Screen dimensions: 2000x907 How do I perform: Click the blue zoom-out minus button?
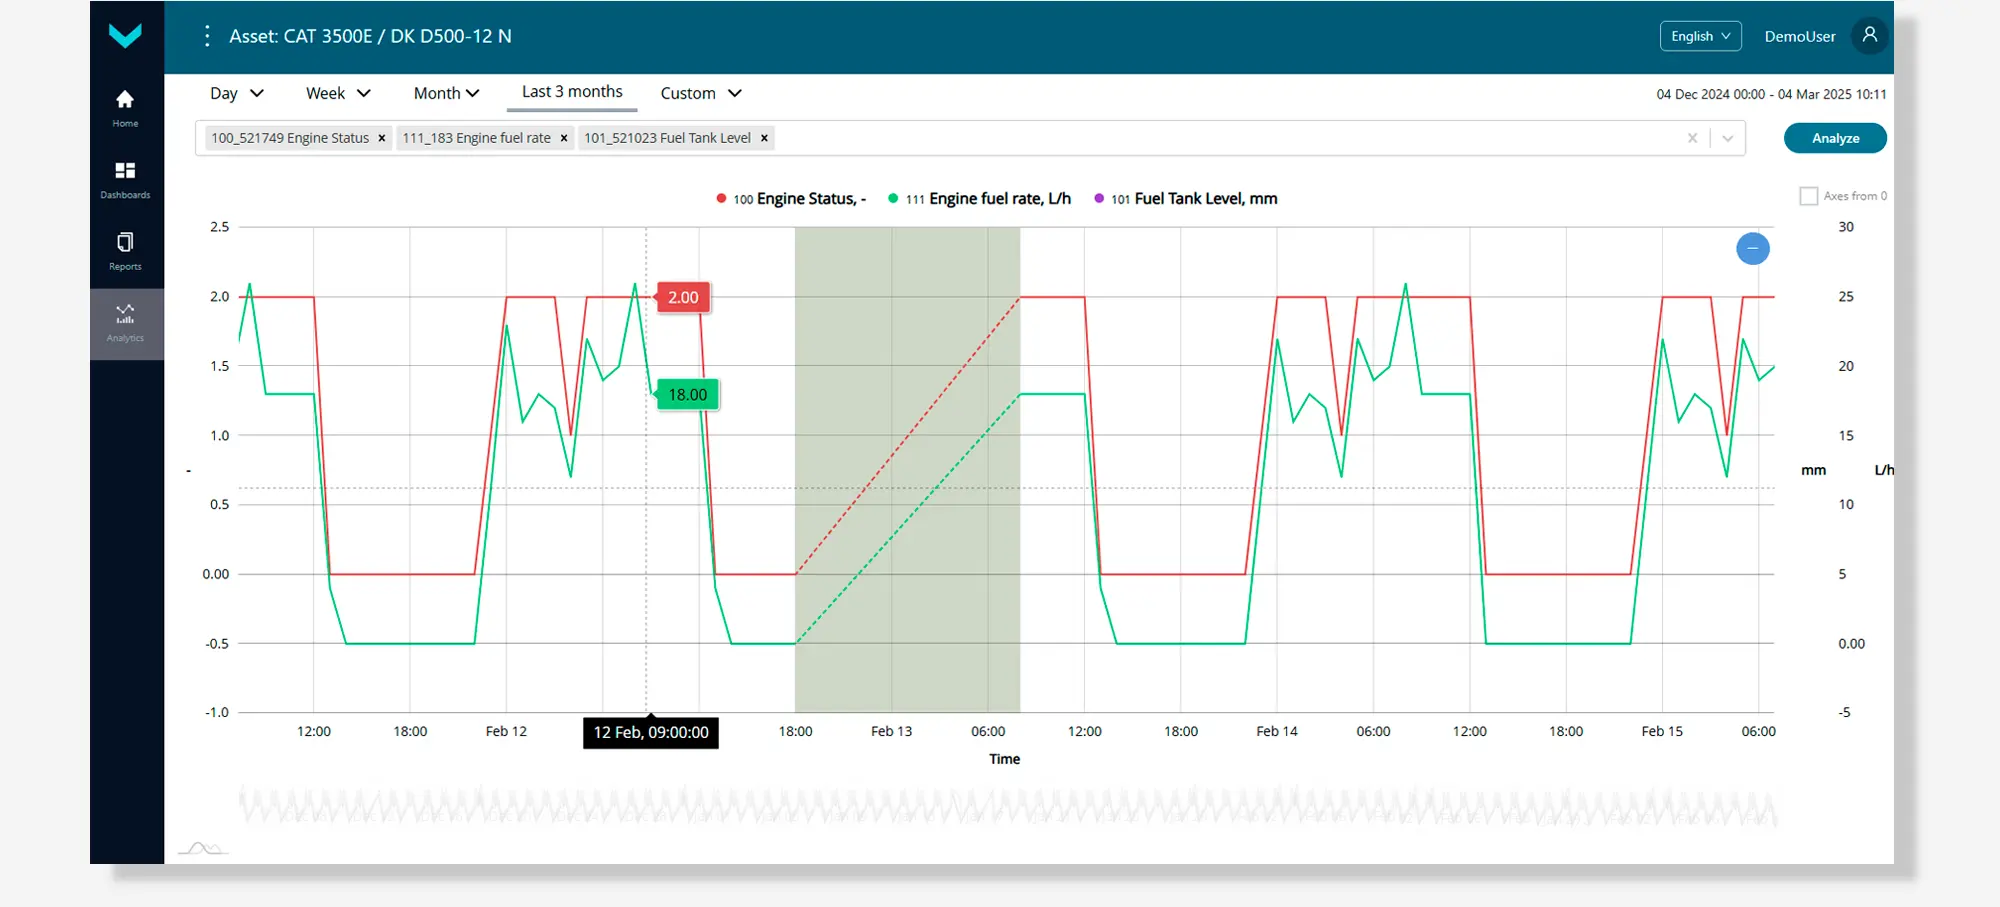[1752, 248]
